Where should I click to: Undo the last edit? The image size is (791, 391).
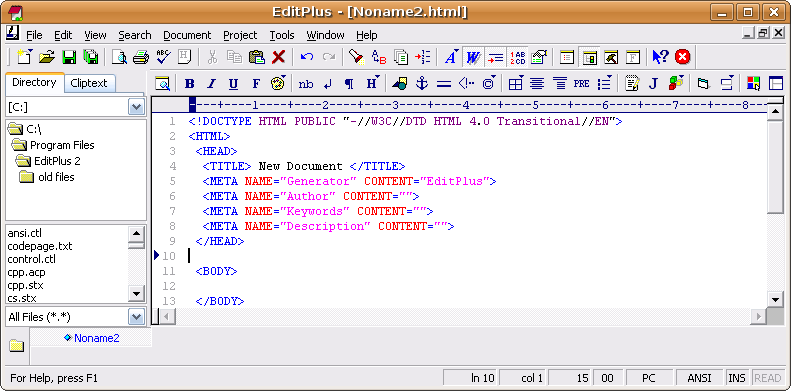307,57
